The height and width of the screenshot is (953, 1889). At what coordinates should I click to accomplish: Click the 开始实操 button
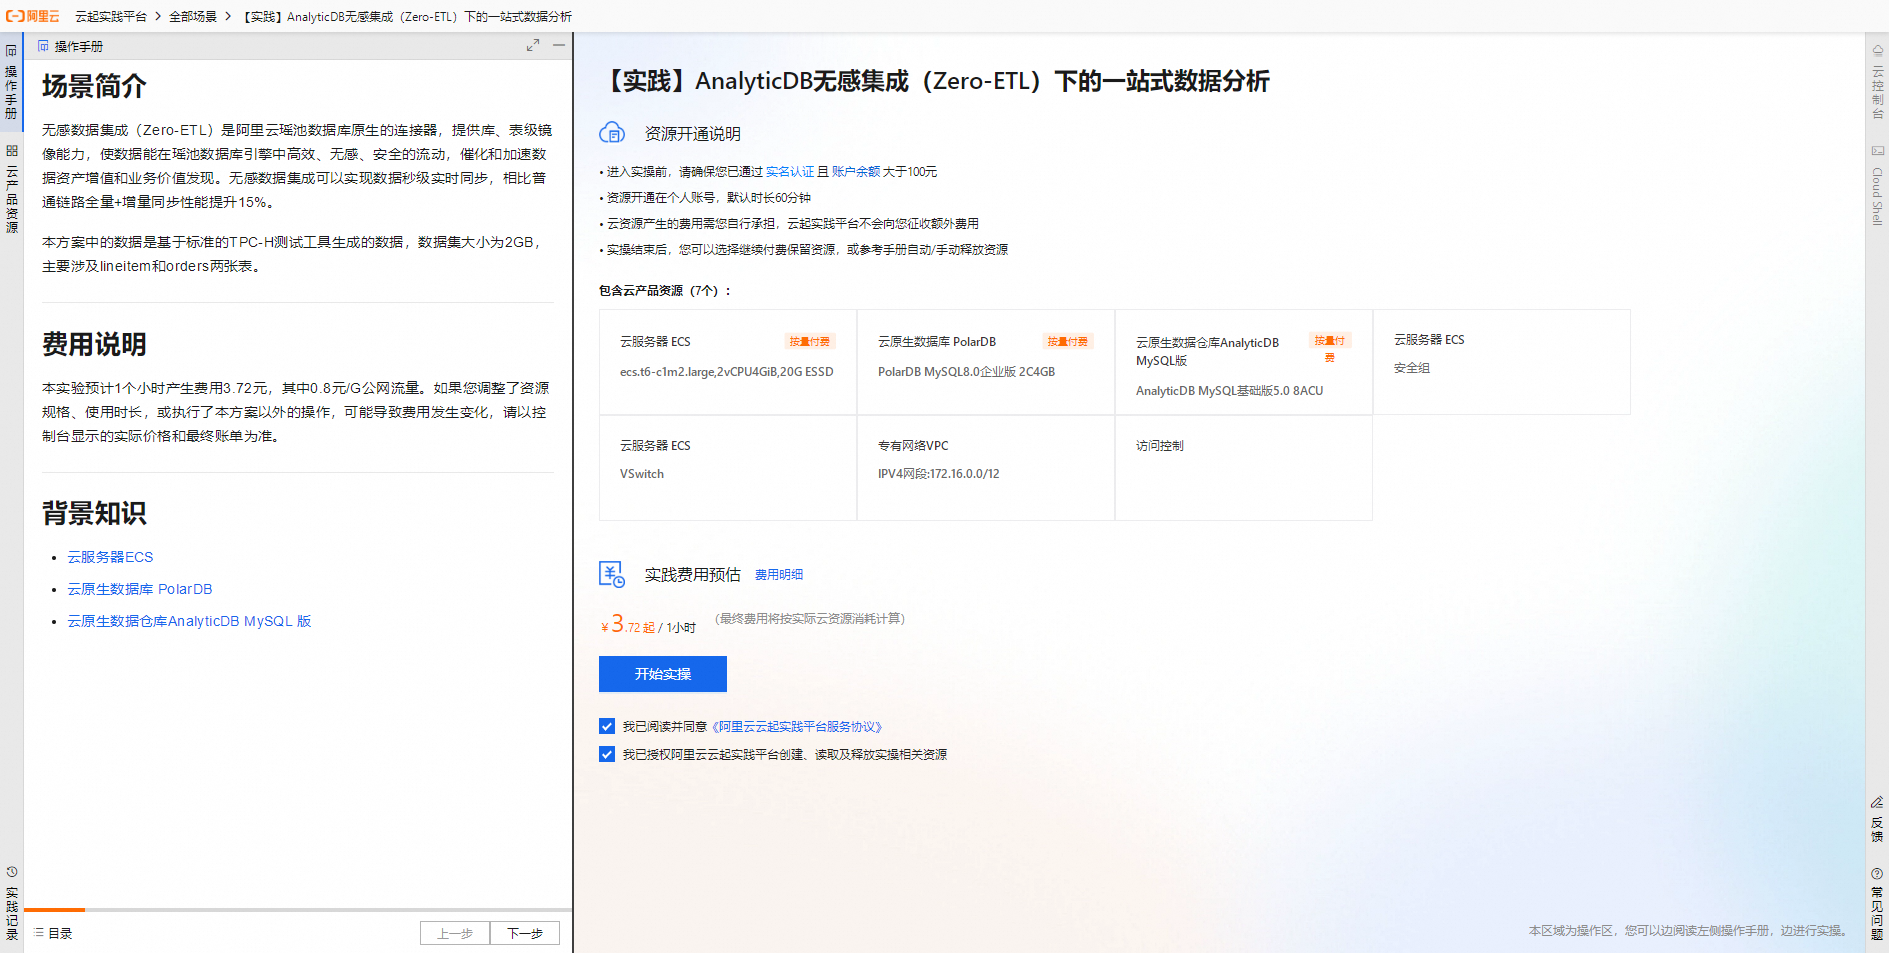coord(663,674)
